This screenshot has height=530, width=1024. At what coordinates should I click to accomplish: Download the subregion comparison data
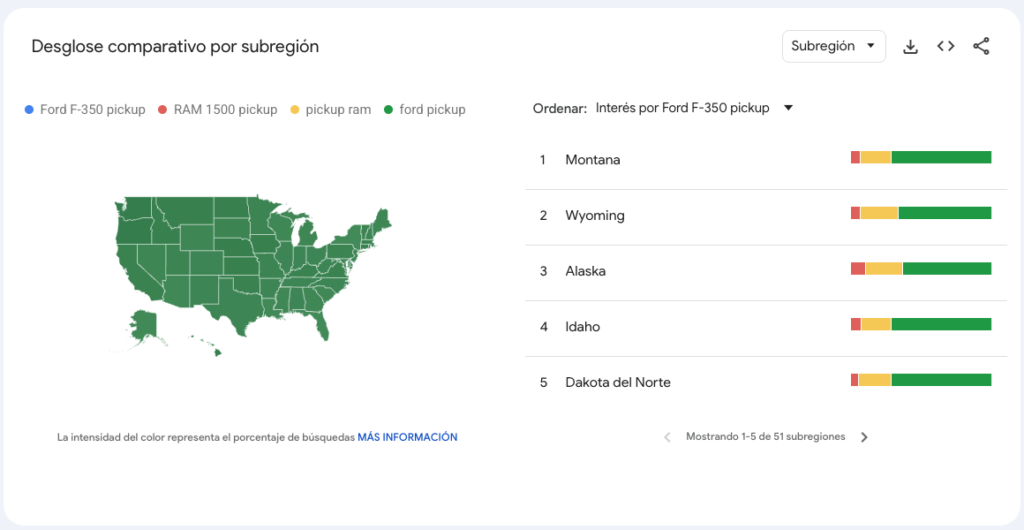click(910, 47)
